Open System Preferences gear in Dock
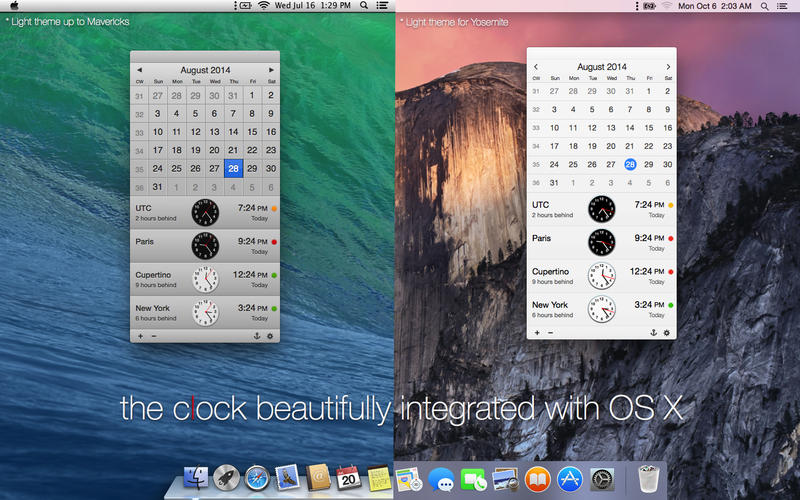The width and height of the screenshot is (800, 500). point(603,480)
